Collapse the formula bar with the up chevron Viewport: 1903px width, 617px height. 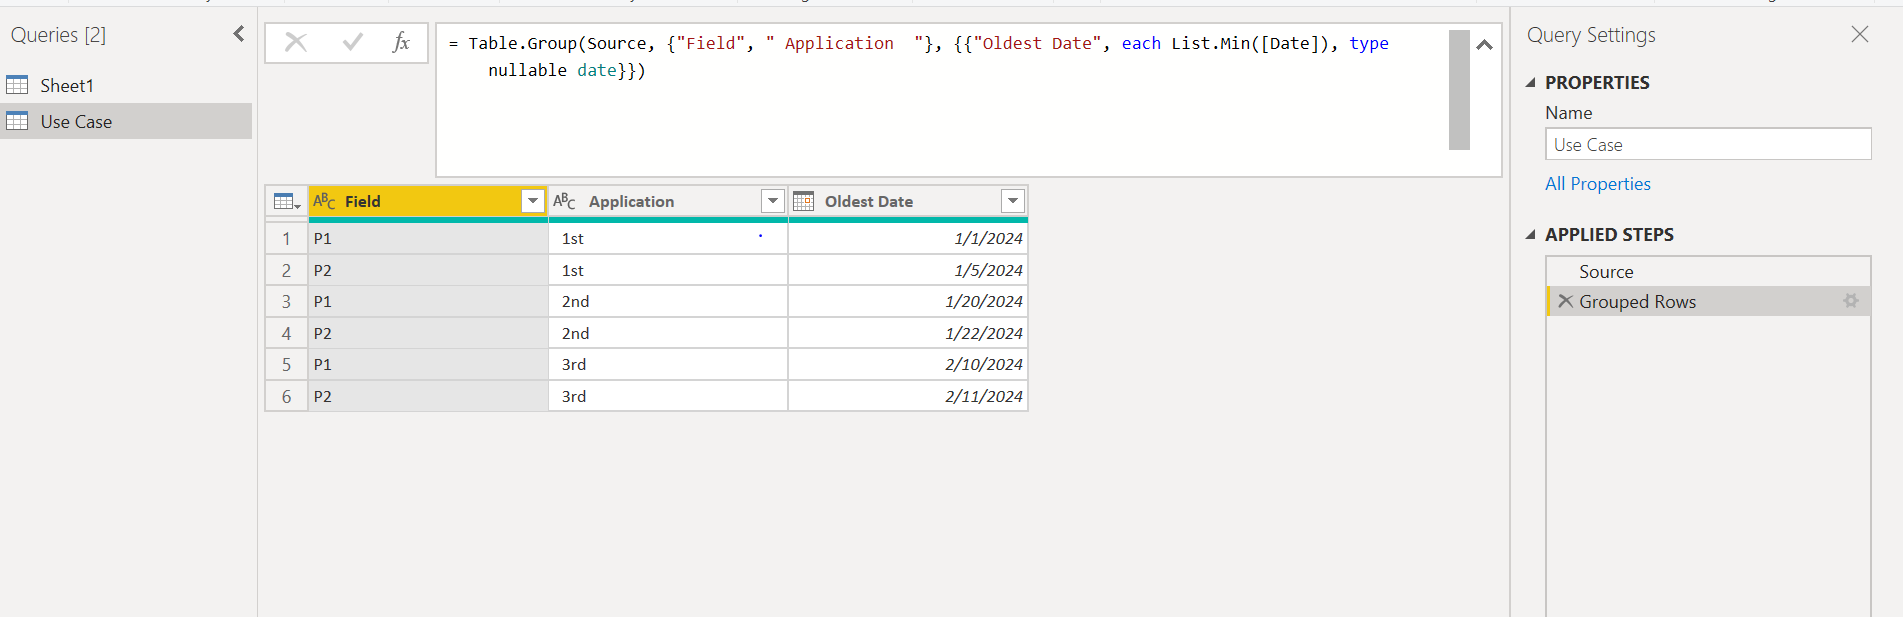click(x=1485, y=44)
